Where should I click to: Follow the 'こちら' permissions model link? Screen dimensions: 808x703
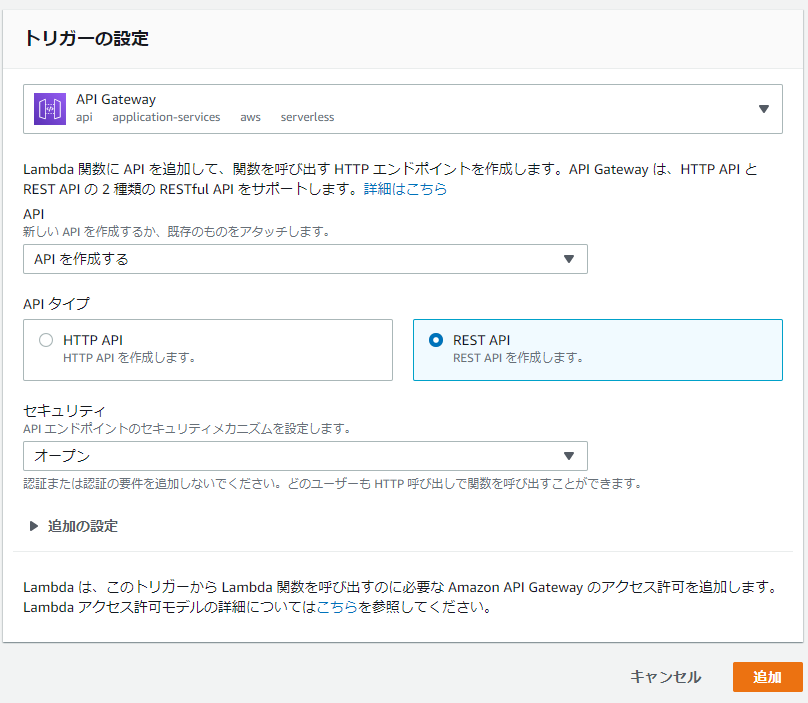click(337, 607)
